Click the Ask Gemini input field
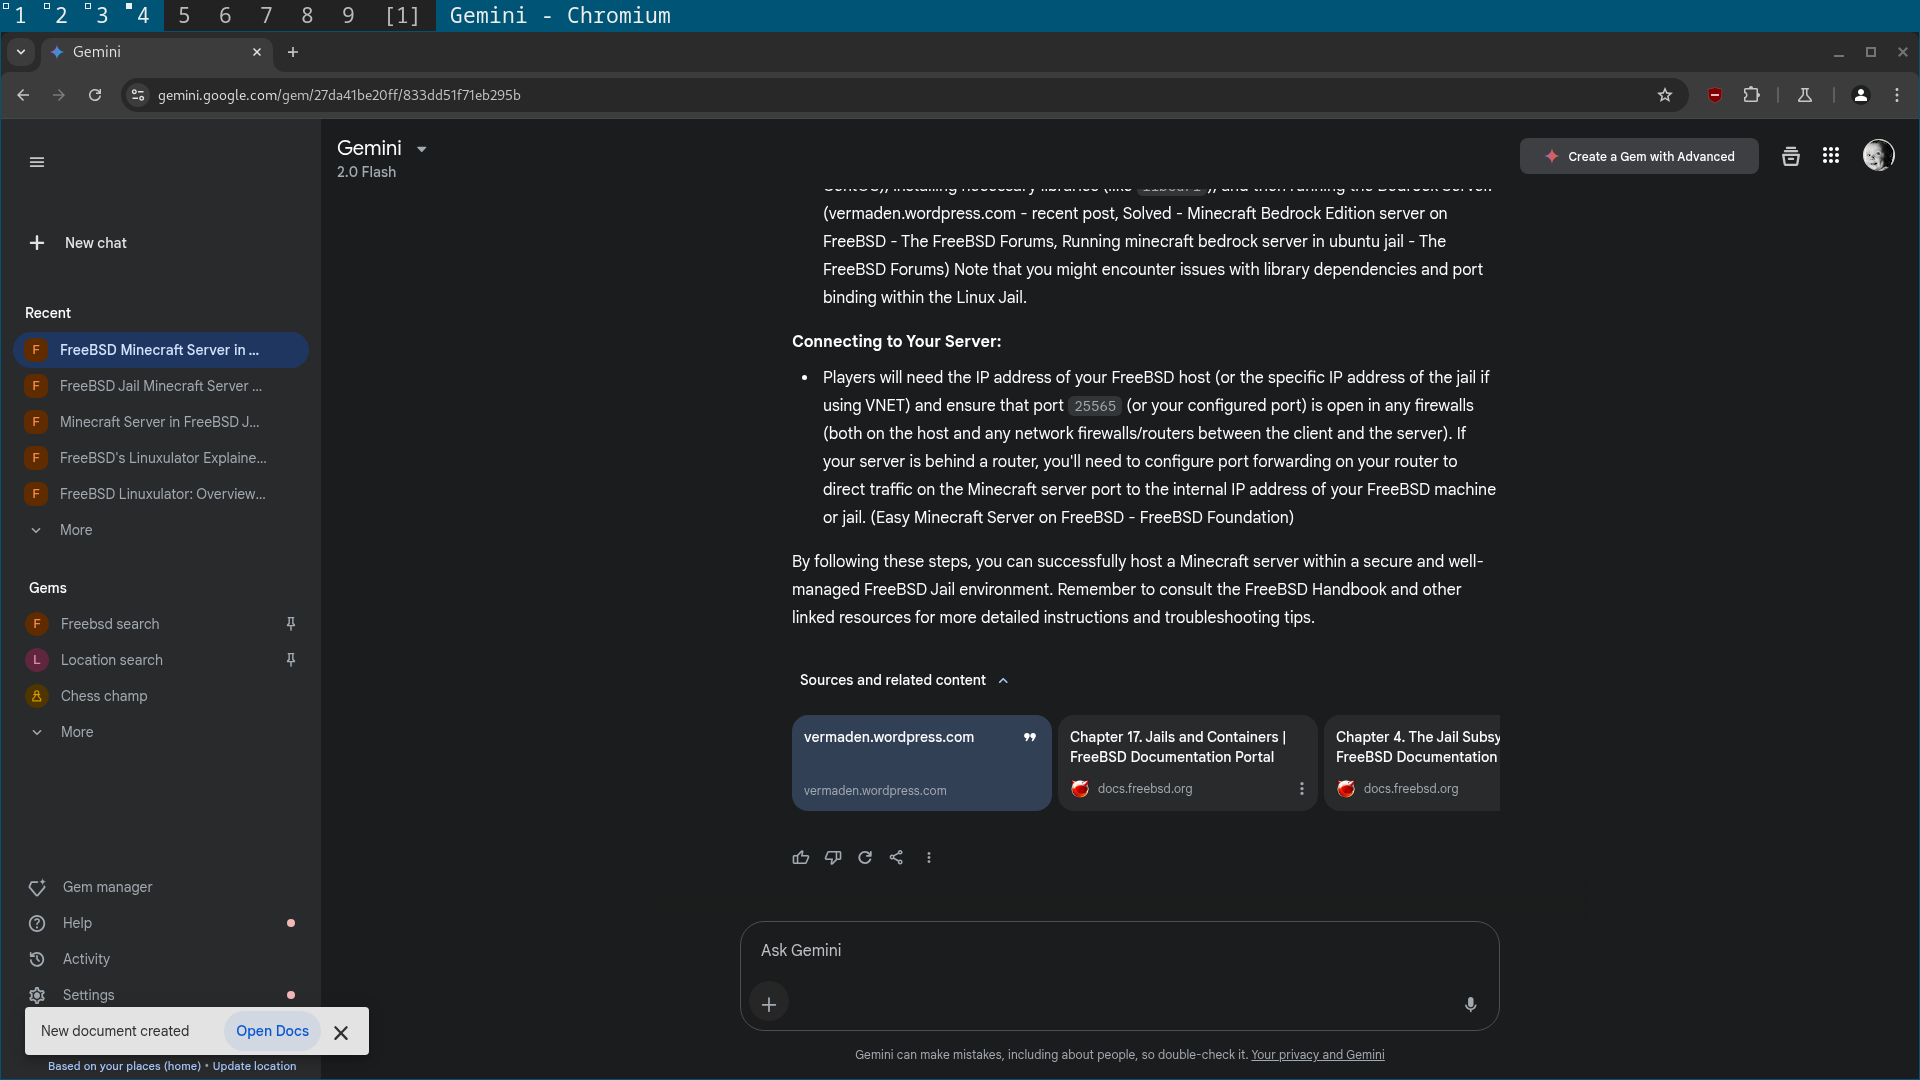 (1100, 950)
